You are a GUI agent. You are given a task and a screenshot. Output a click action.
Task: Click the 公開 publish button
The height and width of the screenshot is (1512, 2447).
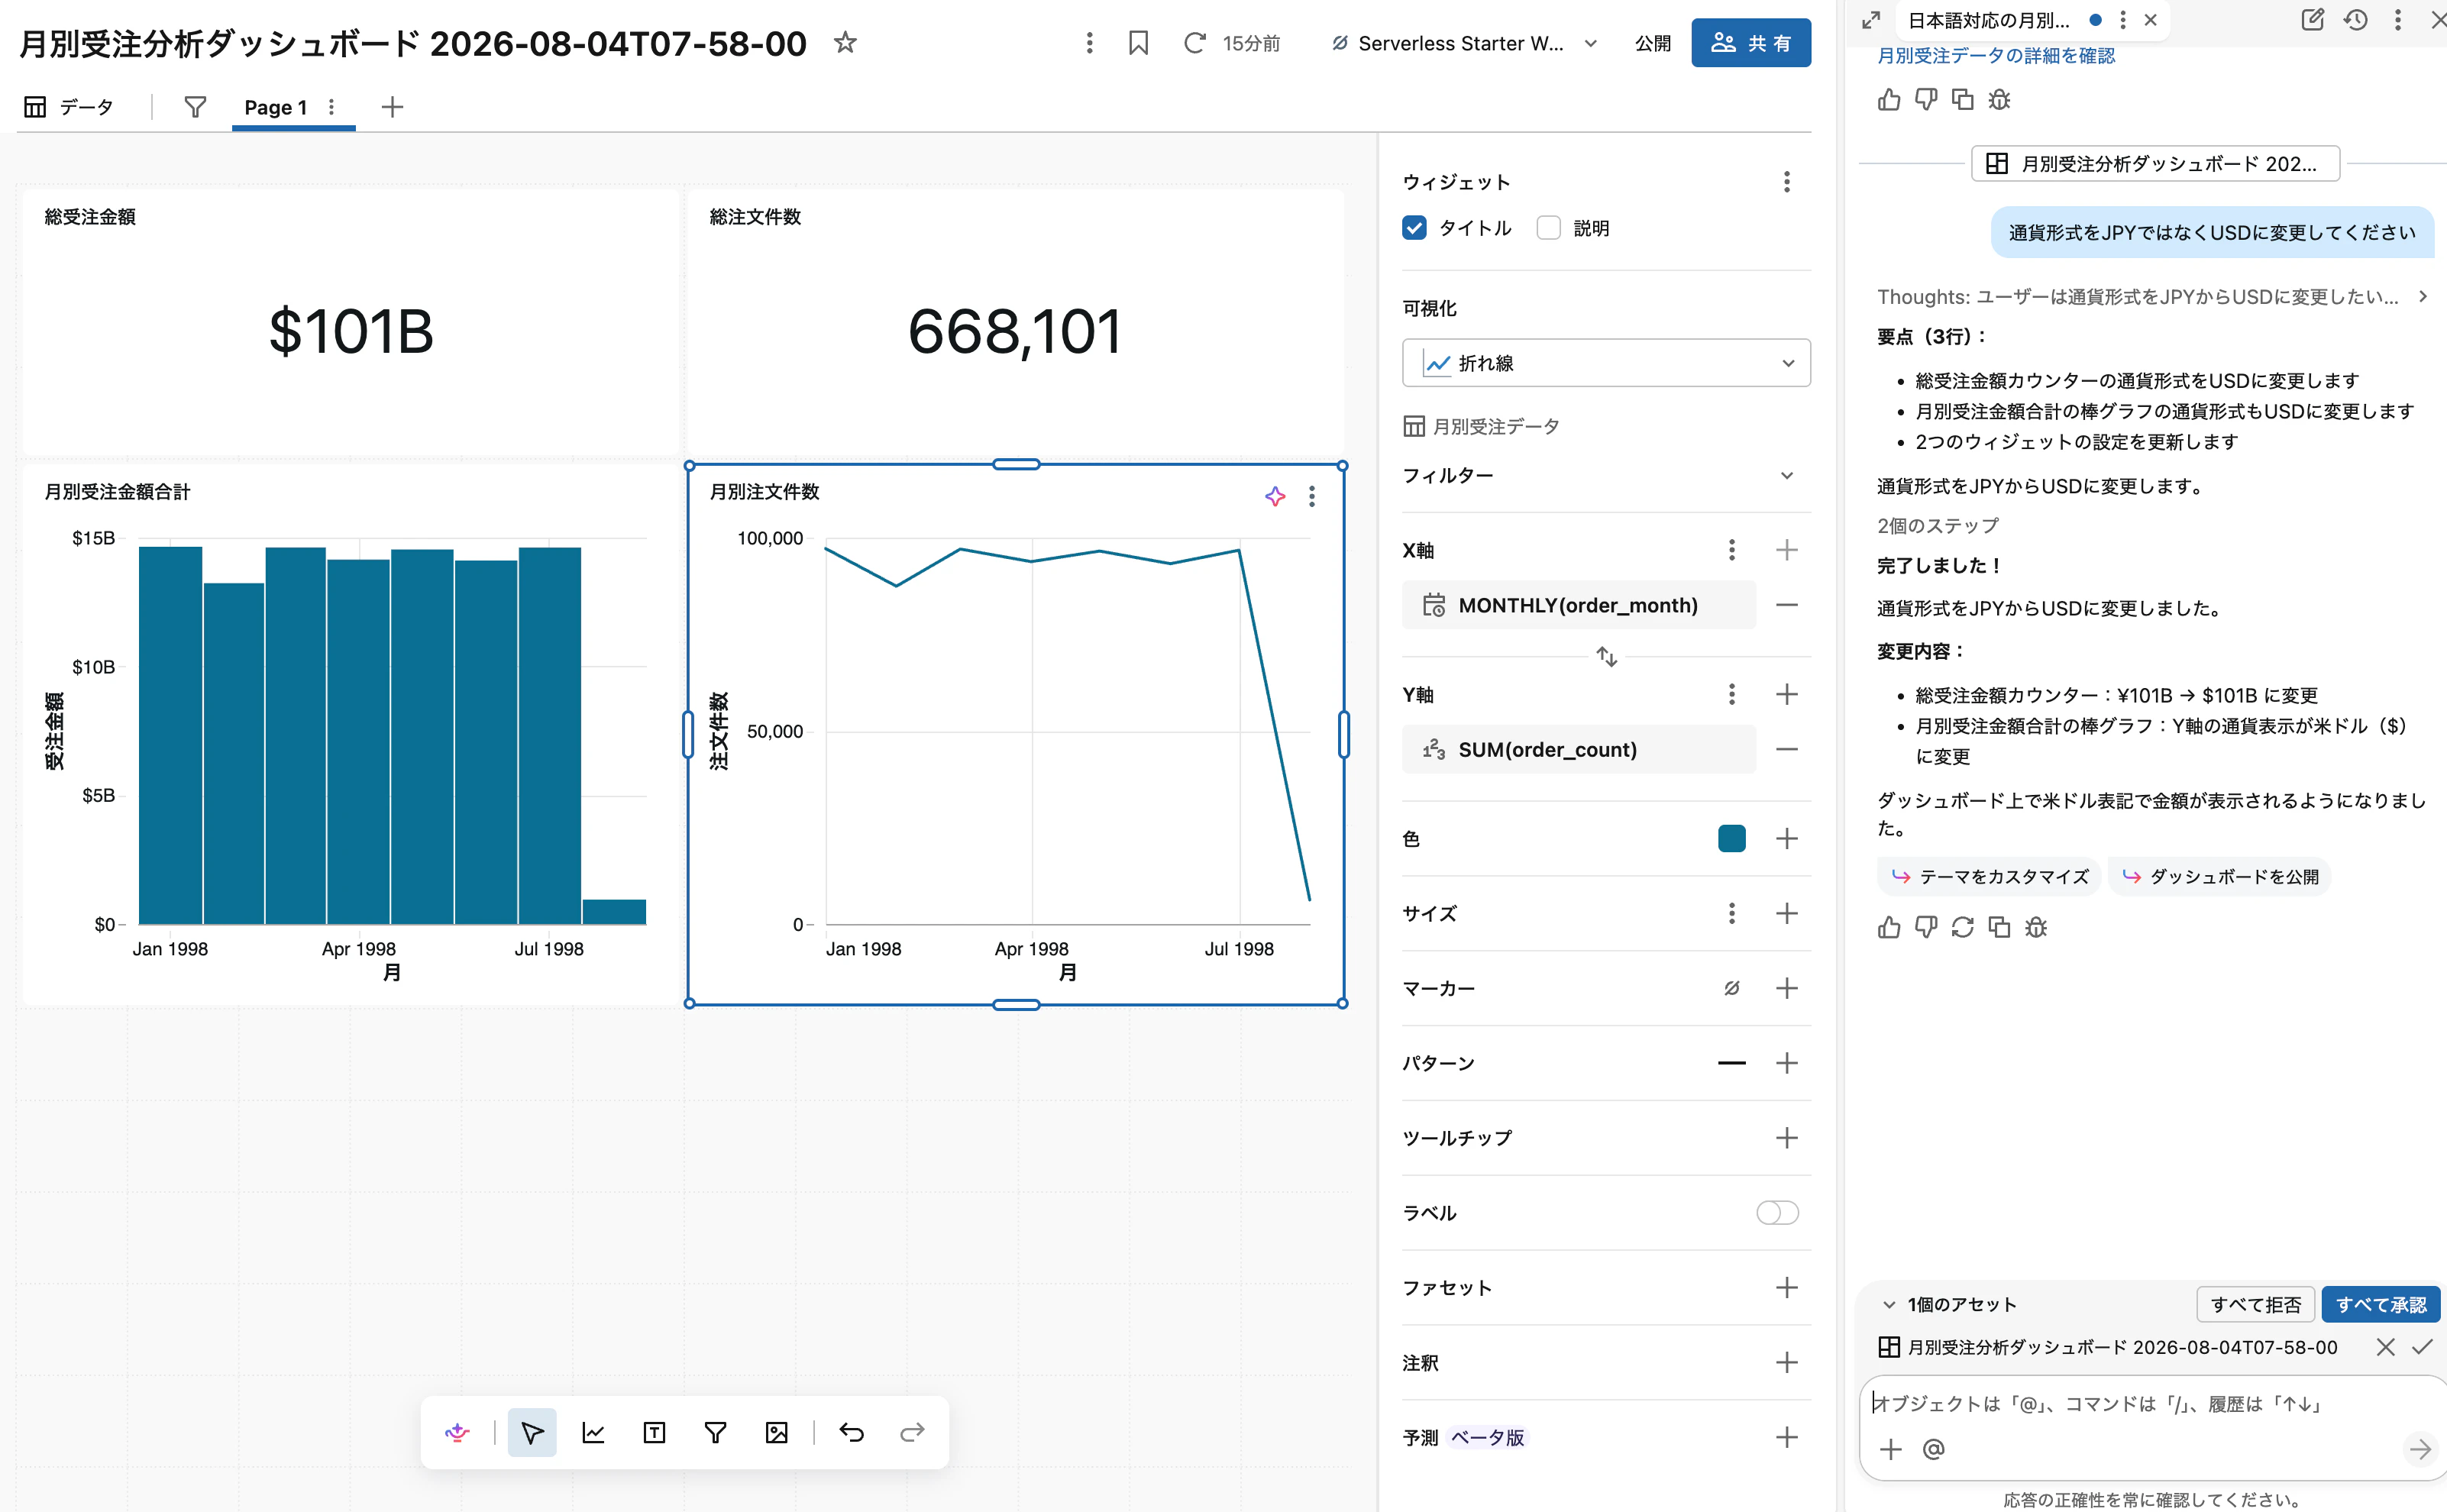point(1652,43)
